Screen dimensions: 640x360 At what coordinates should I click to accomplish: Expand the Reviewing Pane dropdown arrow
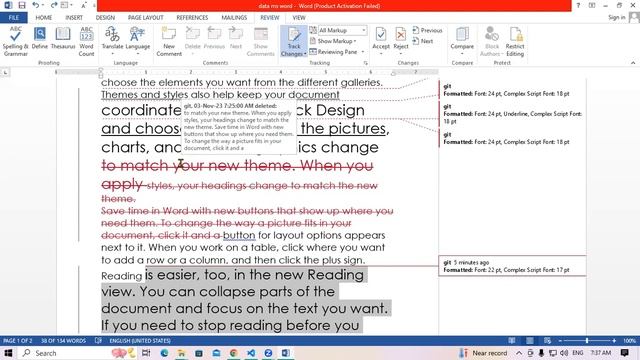click(x=362, y=52)
